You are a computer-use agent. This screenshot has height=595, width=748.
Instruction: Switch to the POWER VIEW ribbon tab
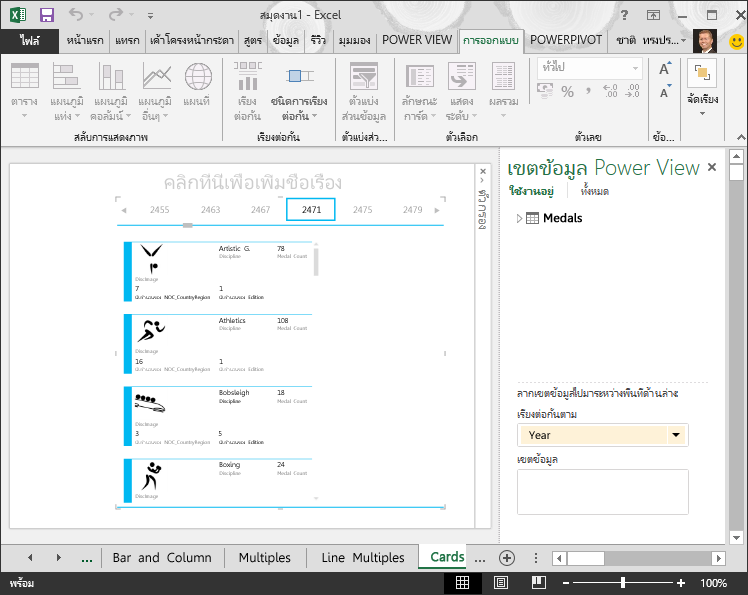pos(417,40)
